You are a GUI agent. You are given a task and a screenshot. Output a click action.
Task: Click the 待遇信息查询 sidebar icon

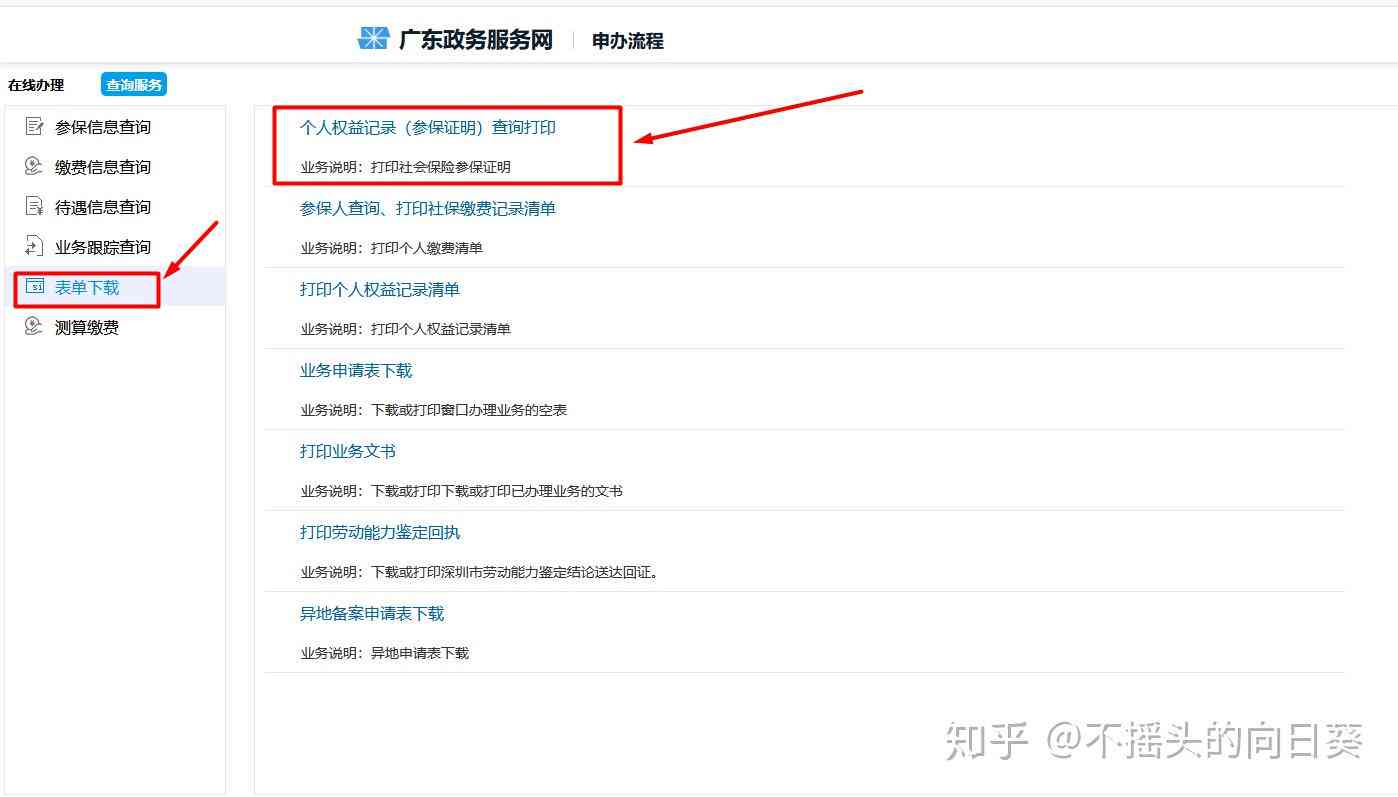(34, 206)
